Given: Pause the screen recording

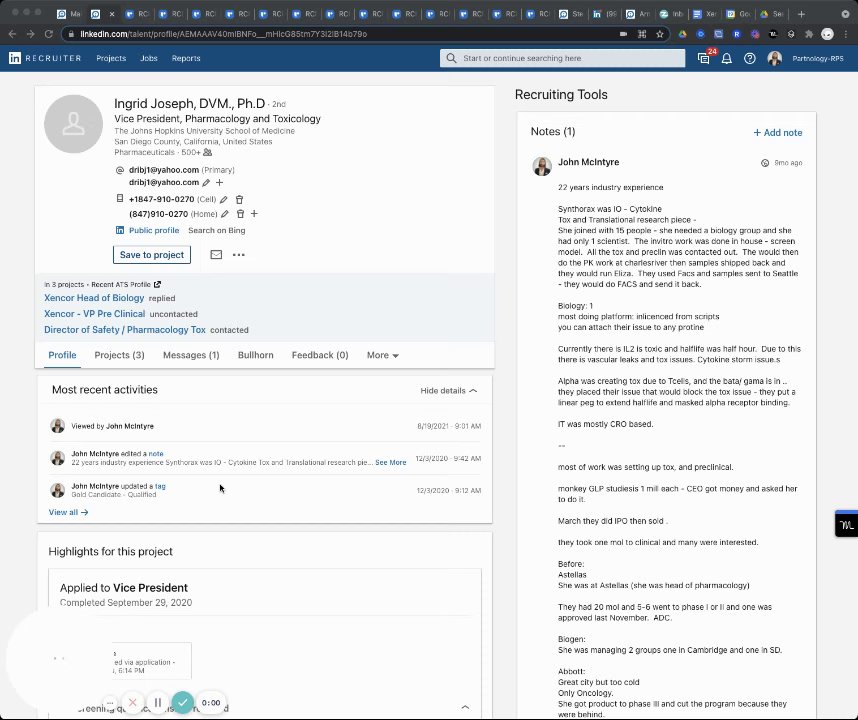Looking at the screenshot, I should click(x=158, y=702).
